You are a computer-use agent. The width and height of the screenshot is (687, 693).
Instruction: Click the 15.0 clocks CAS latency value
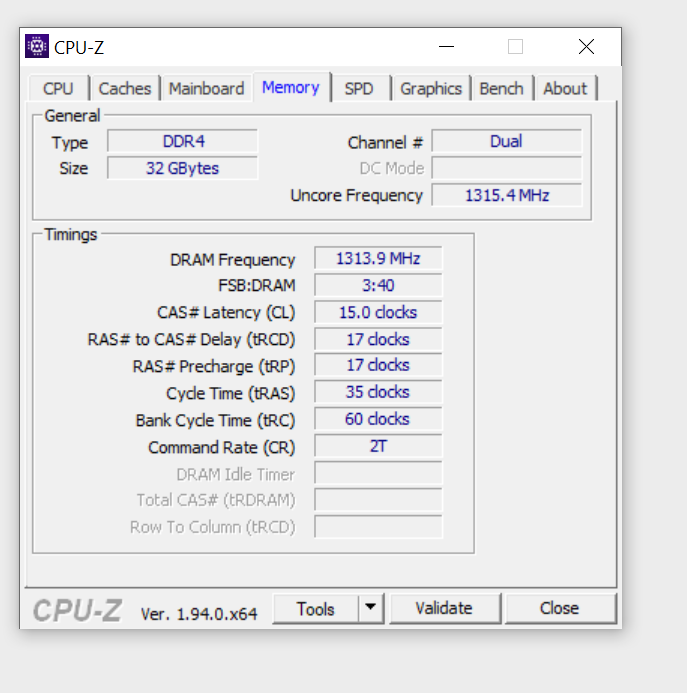[x=378, y=312]
